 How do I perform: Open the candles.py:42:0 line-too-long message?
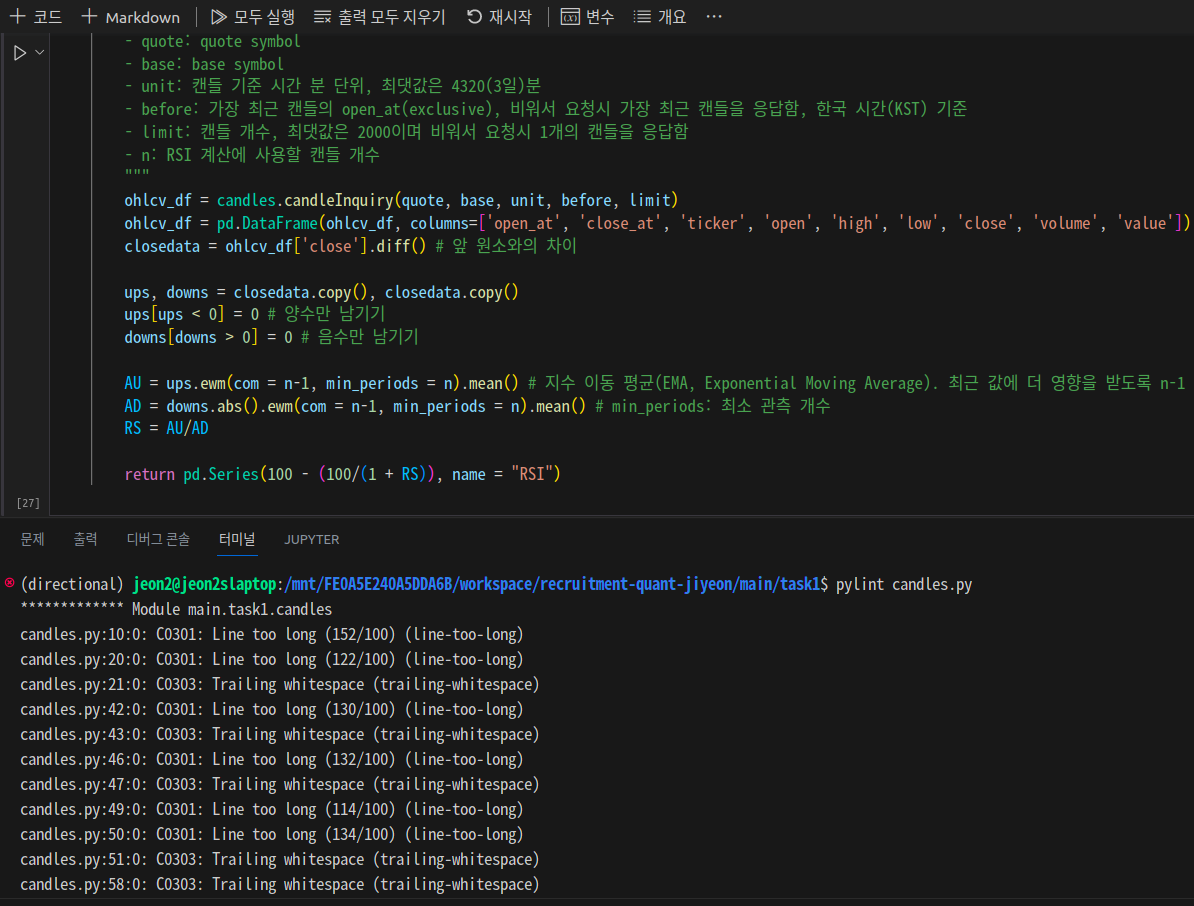point(272,710)
